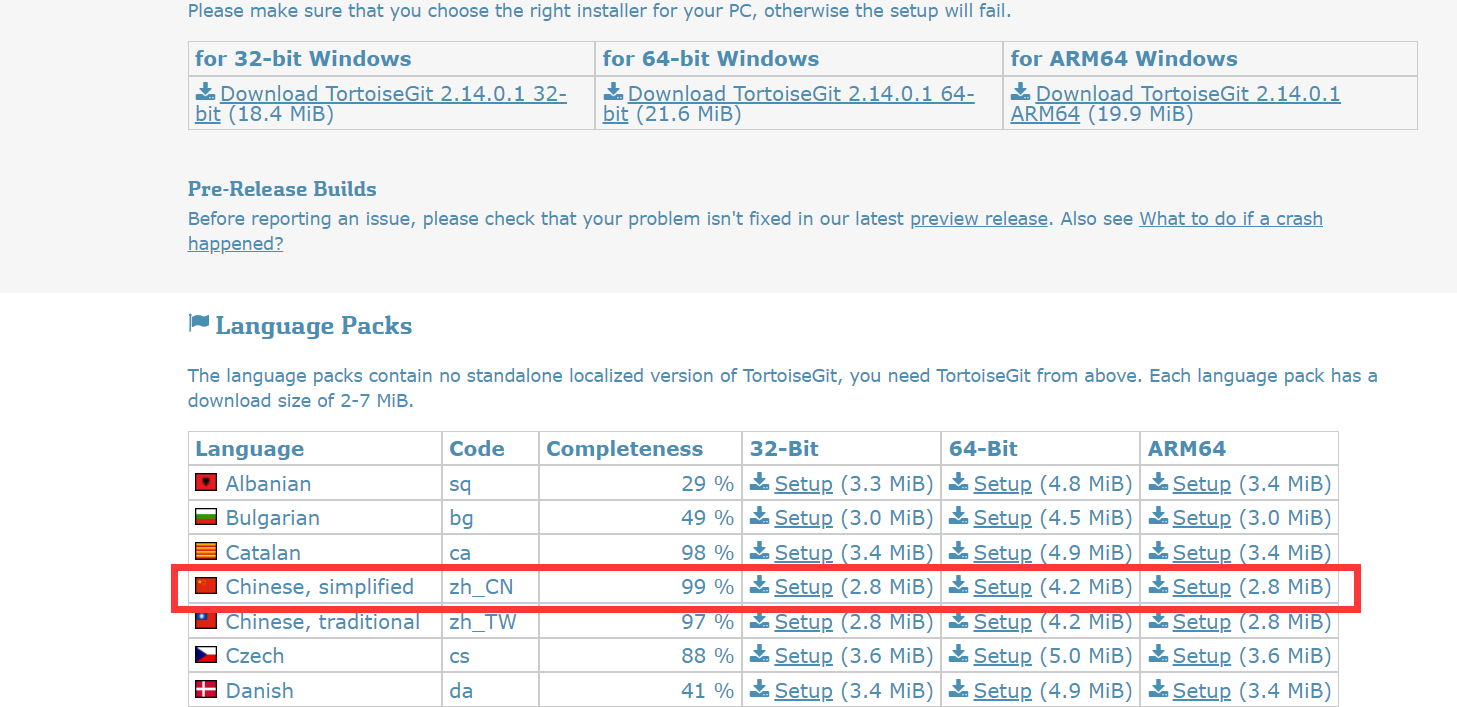Open 'What to do if a crash happened?' link

1230,219
